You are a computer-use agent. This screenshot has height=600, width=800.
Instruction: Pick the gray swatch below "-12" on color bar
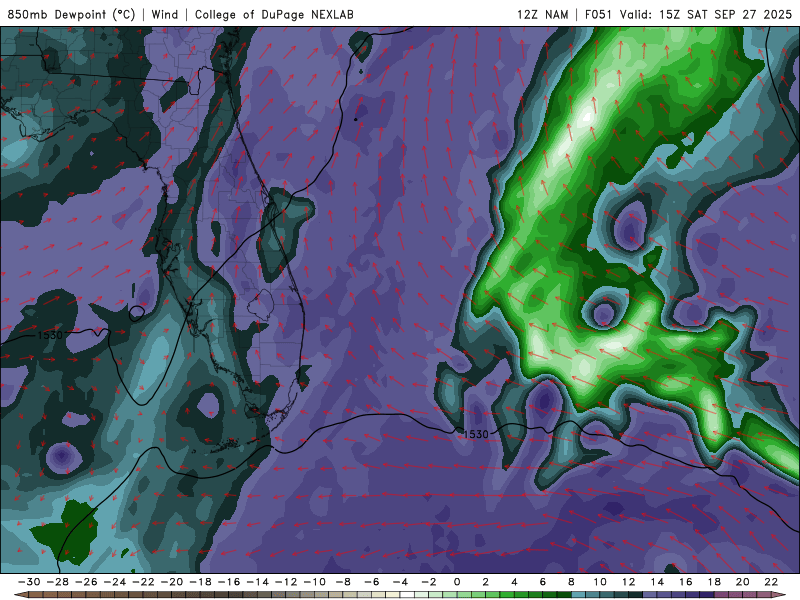pyautogui.click(x=293, y=595)
